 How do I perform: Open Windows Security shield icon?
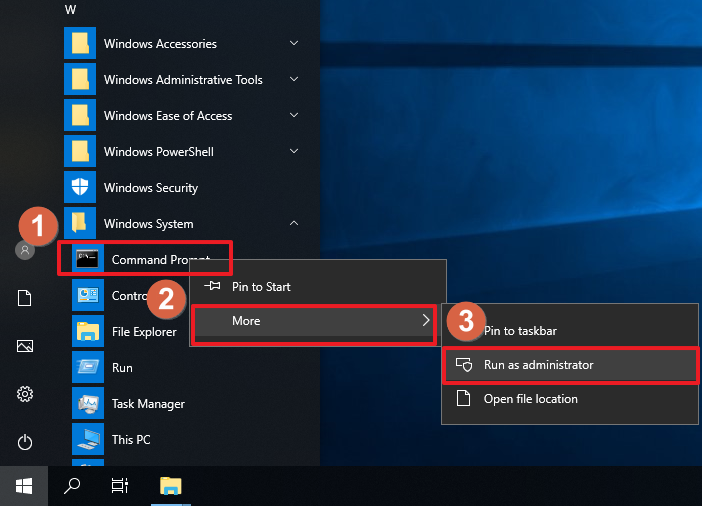pyautogui.click(x=80, y=187)
